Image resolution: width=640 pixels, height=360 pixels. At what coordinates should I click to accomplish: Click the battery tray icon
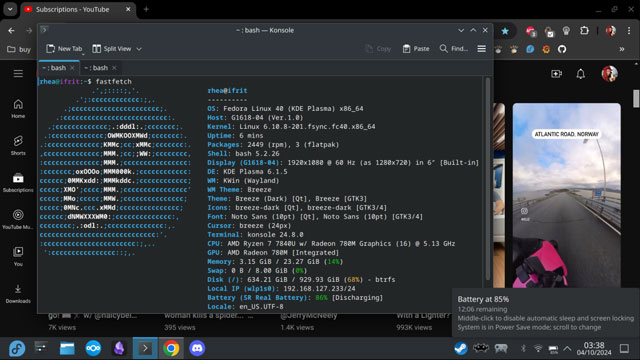pos(553,349)
